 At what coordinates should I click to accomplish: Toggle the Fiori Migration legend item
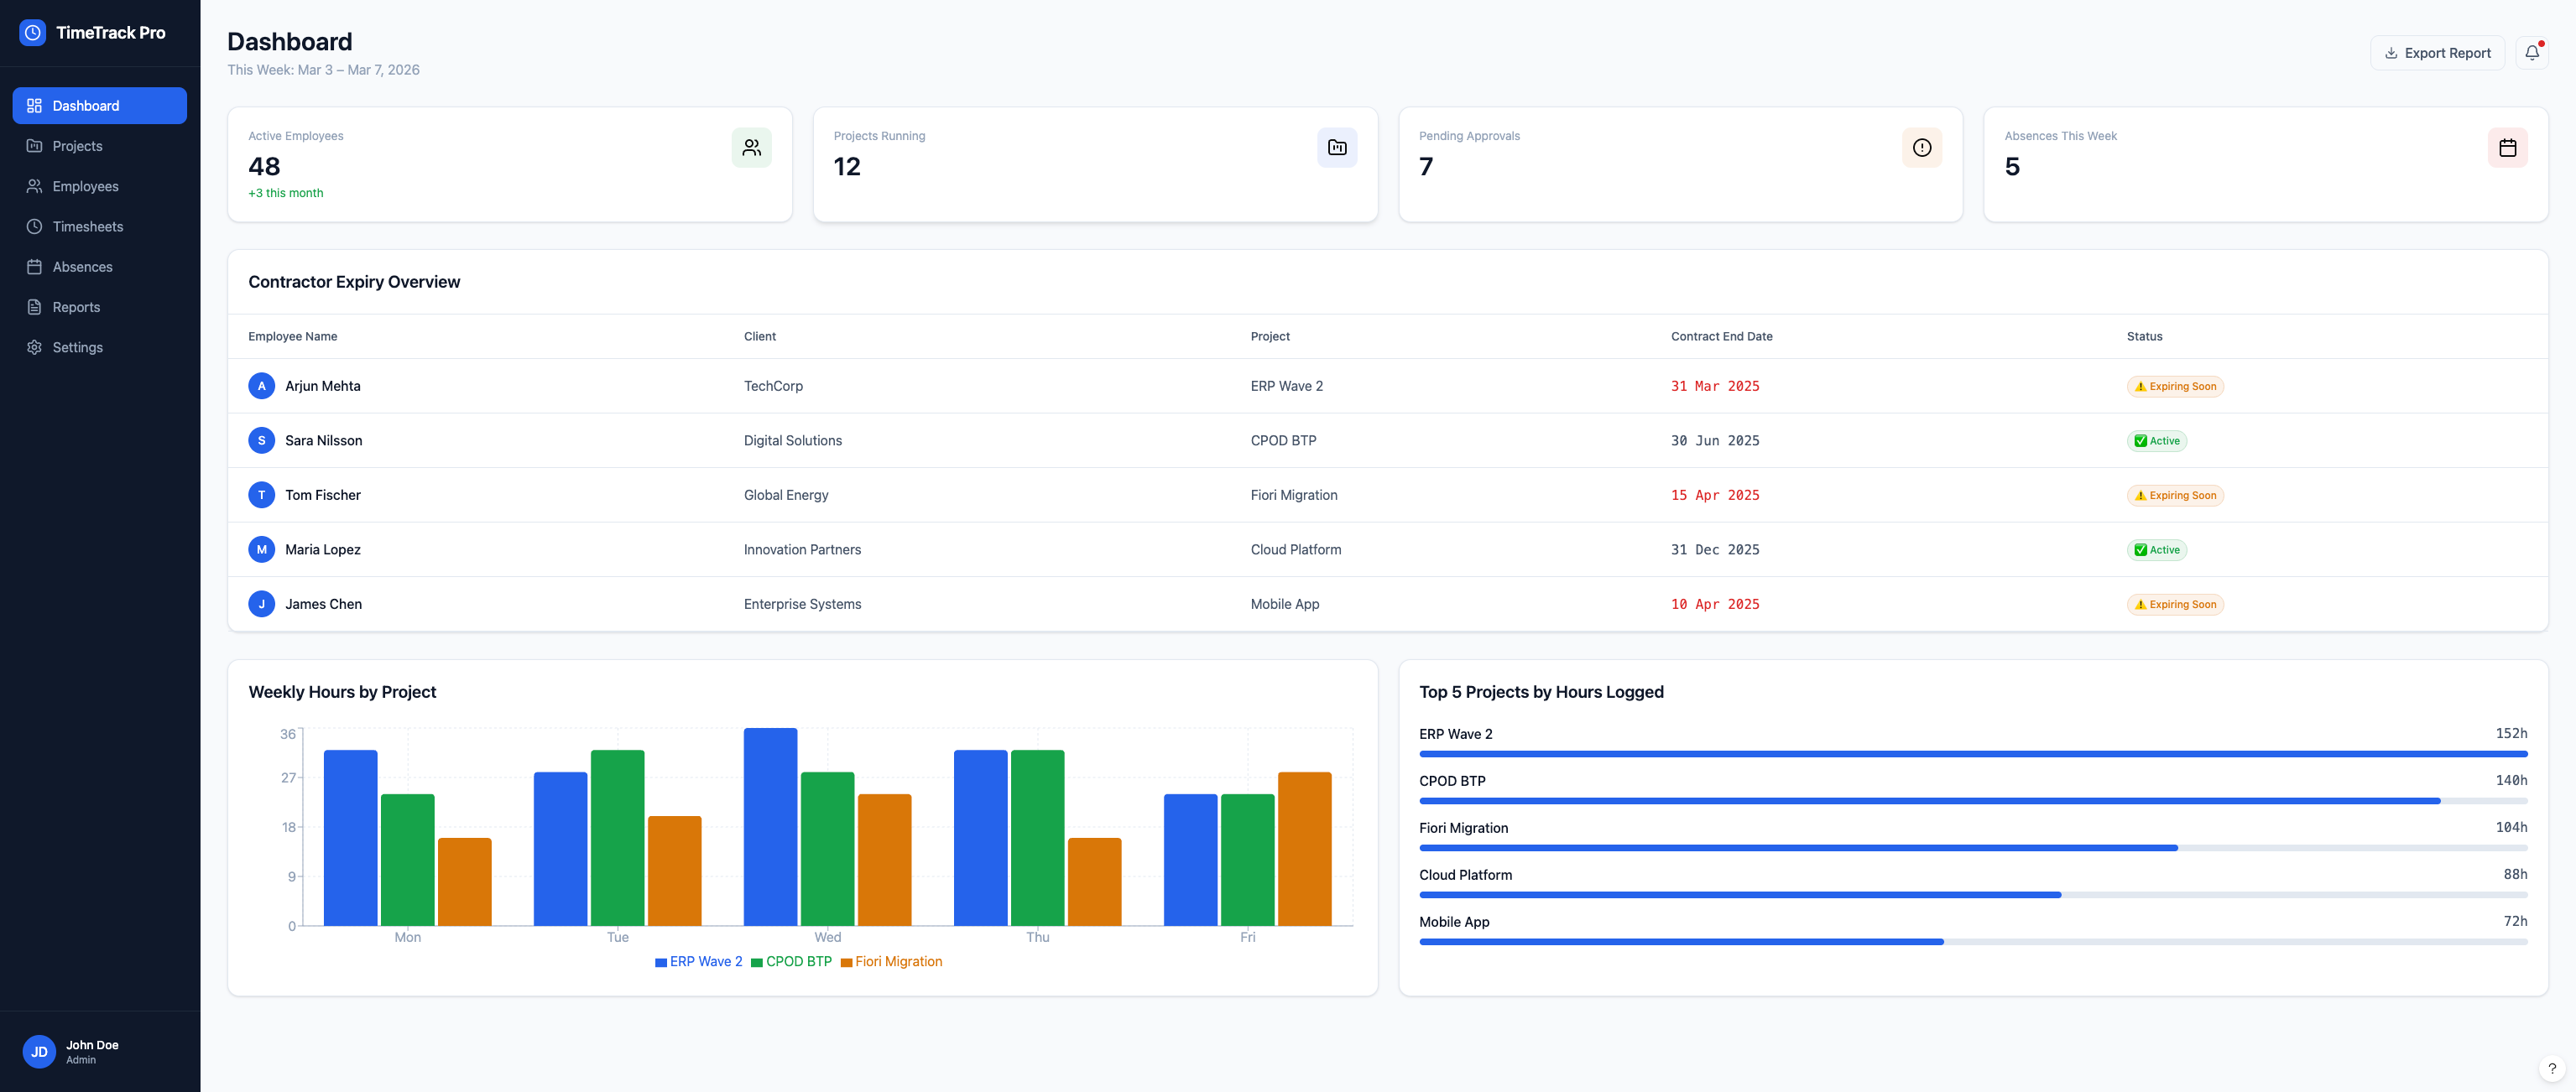pyautogui.click(x=891, y=961)
